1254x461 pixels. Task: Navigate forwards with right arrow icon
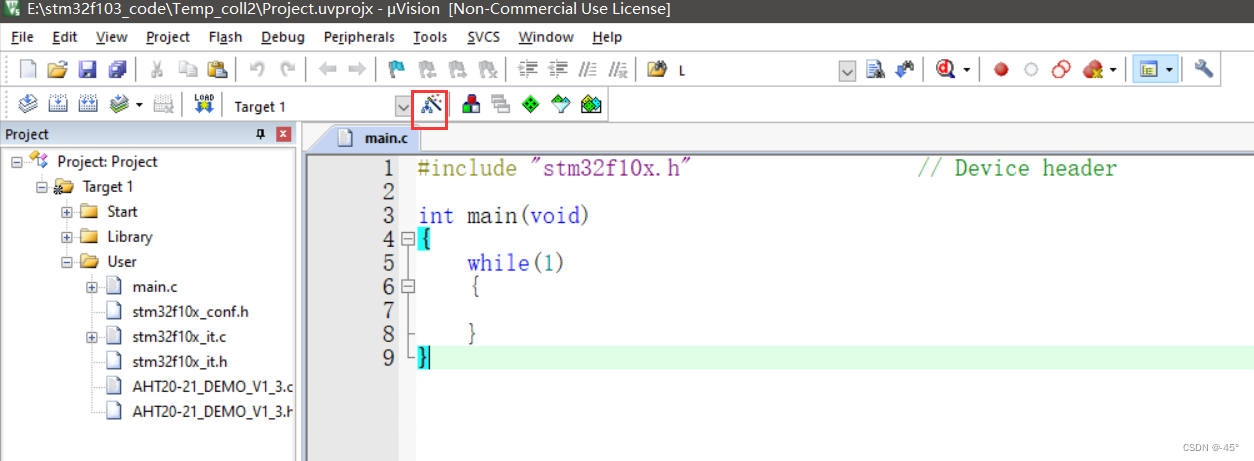pos(356,70)
